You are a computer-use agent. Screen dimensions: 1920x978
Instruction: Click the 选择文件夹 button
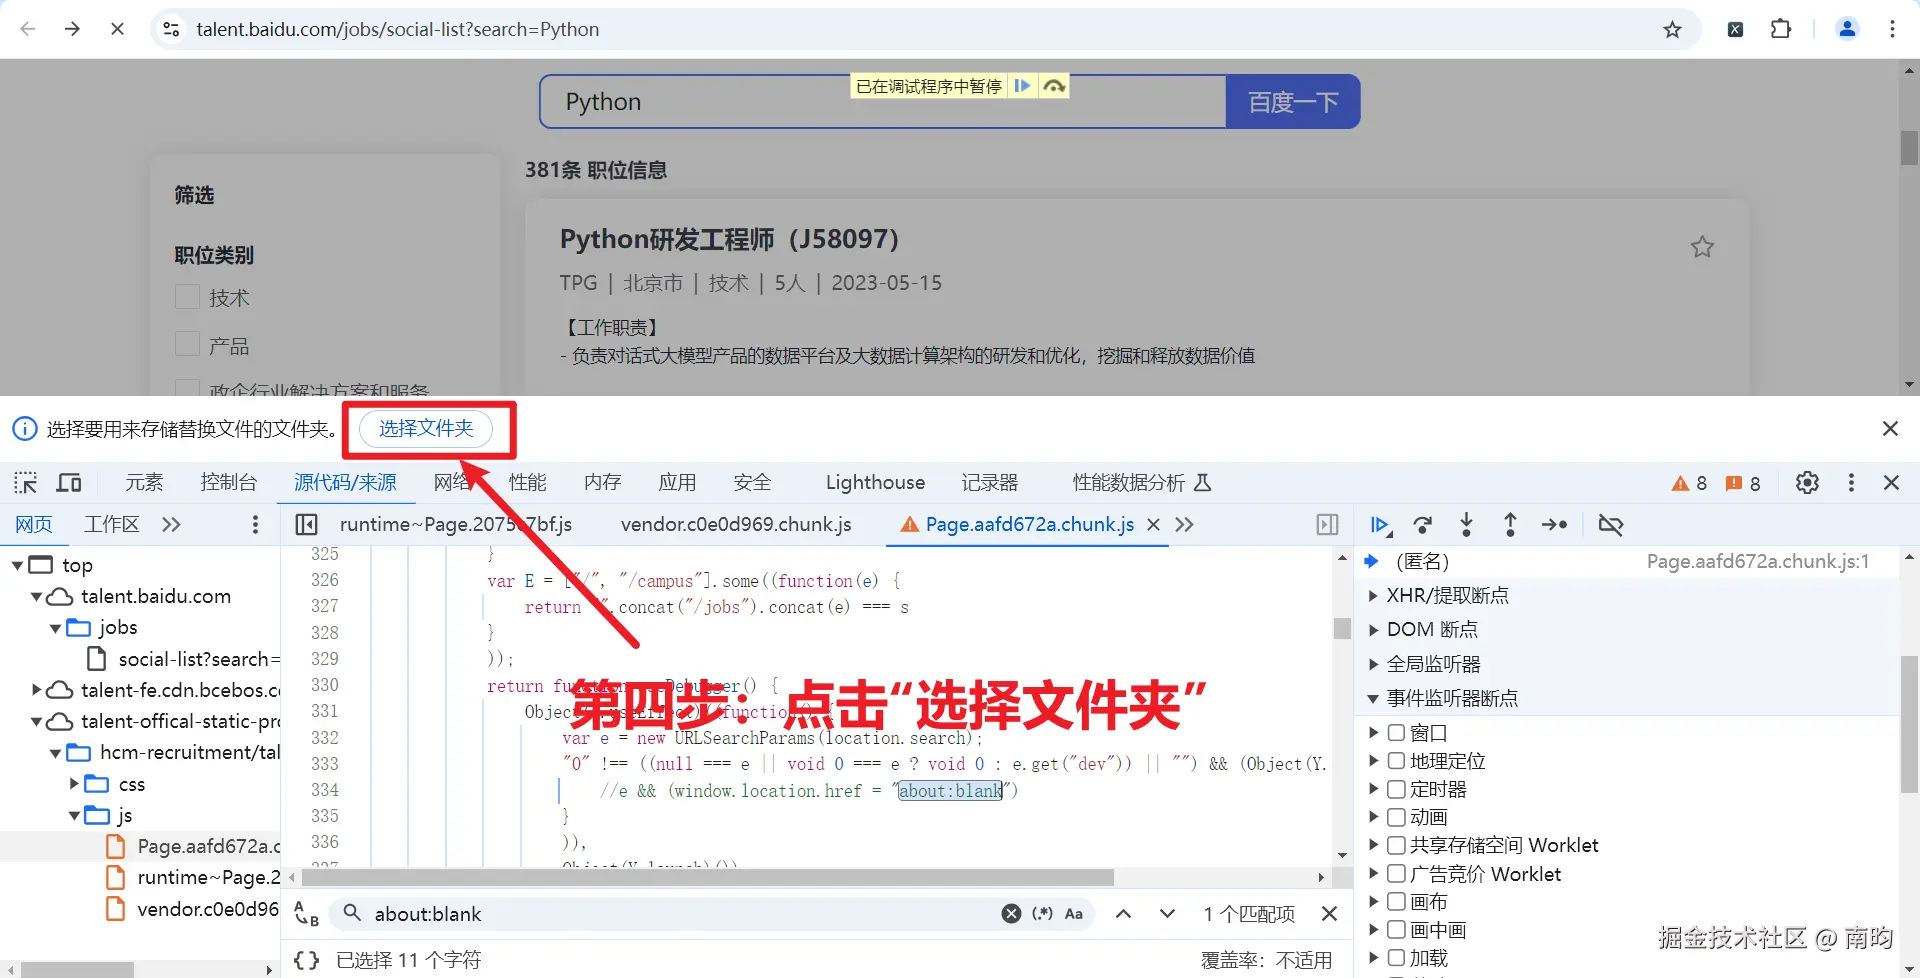[428, 428]
